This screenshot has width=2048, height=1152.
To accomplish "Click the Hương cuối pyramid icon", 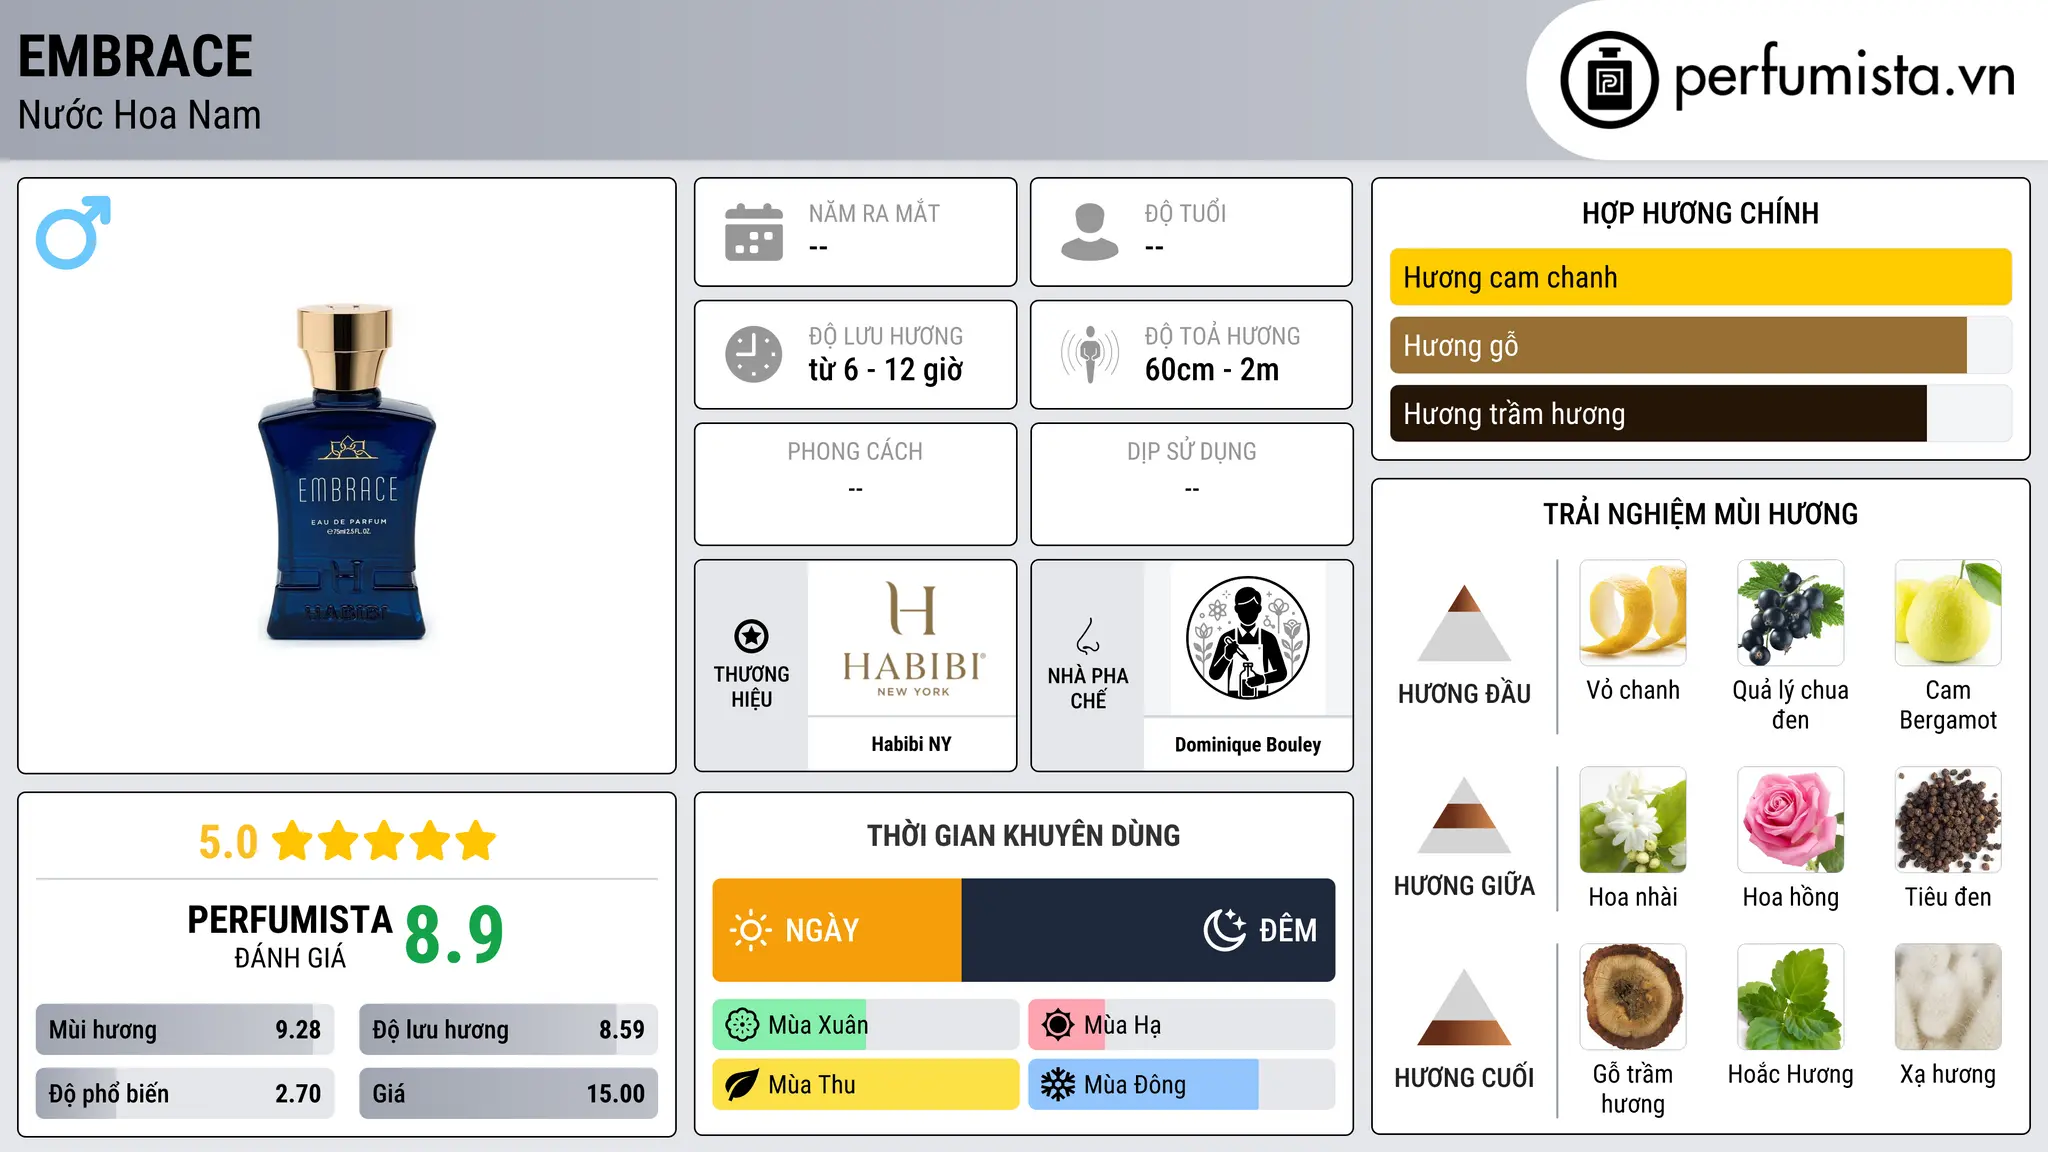I will [x=1464, y=1007].
